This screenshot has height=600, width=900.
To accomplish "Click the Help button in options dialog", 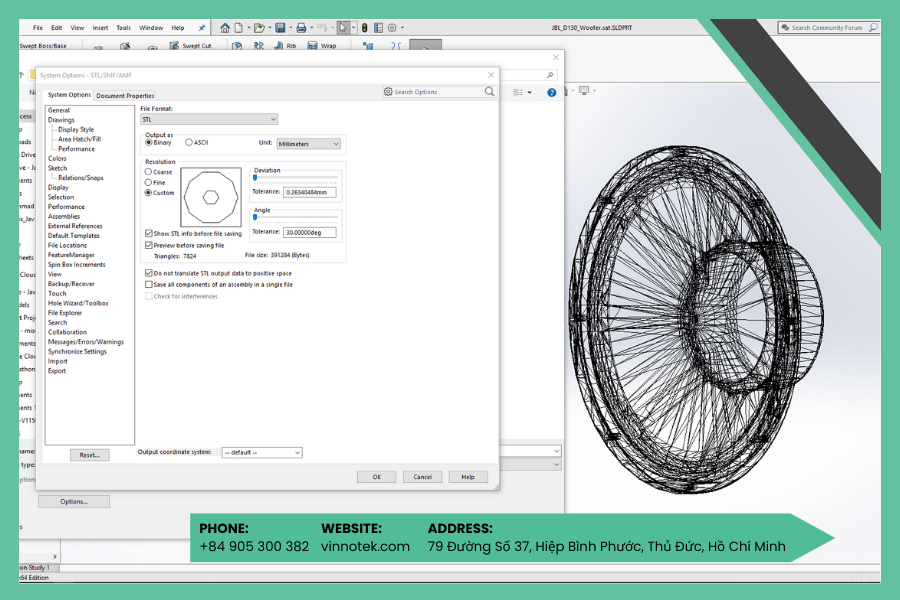I will (468, 477).
